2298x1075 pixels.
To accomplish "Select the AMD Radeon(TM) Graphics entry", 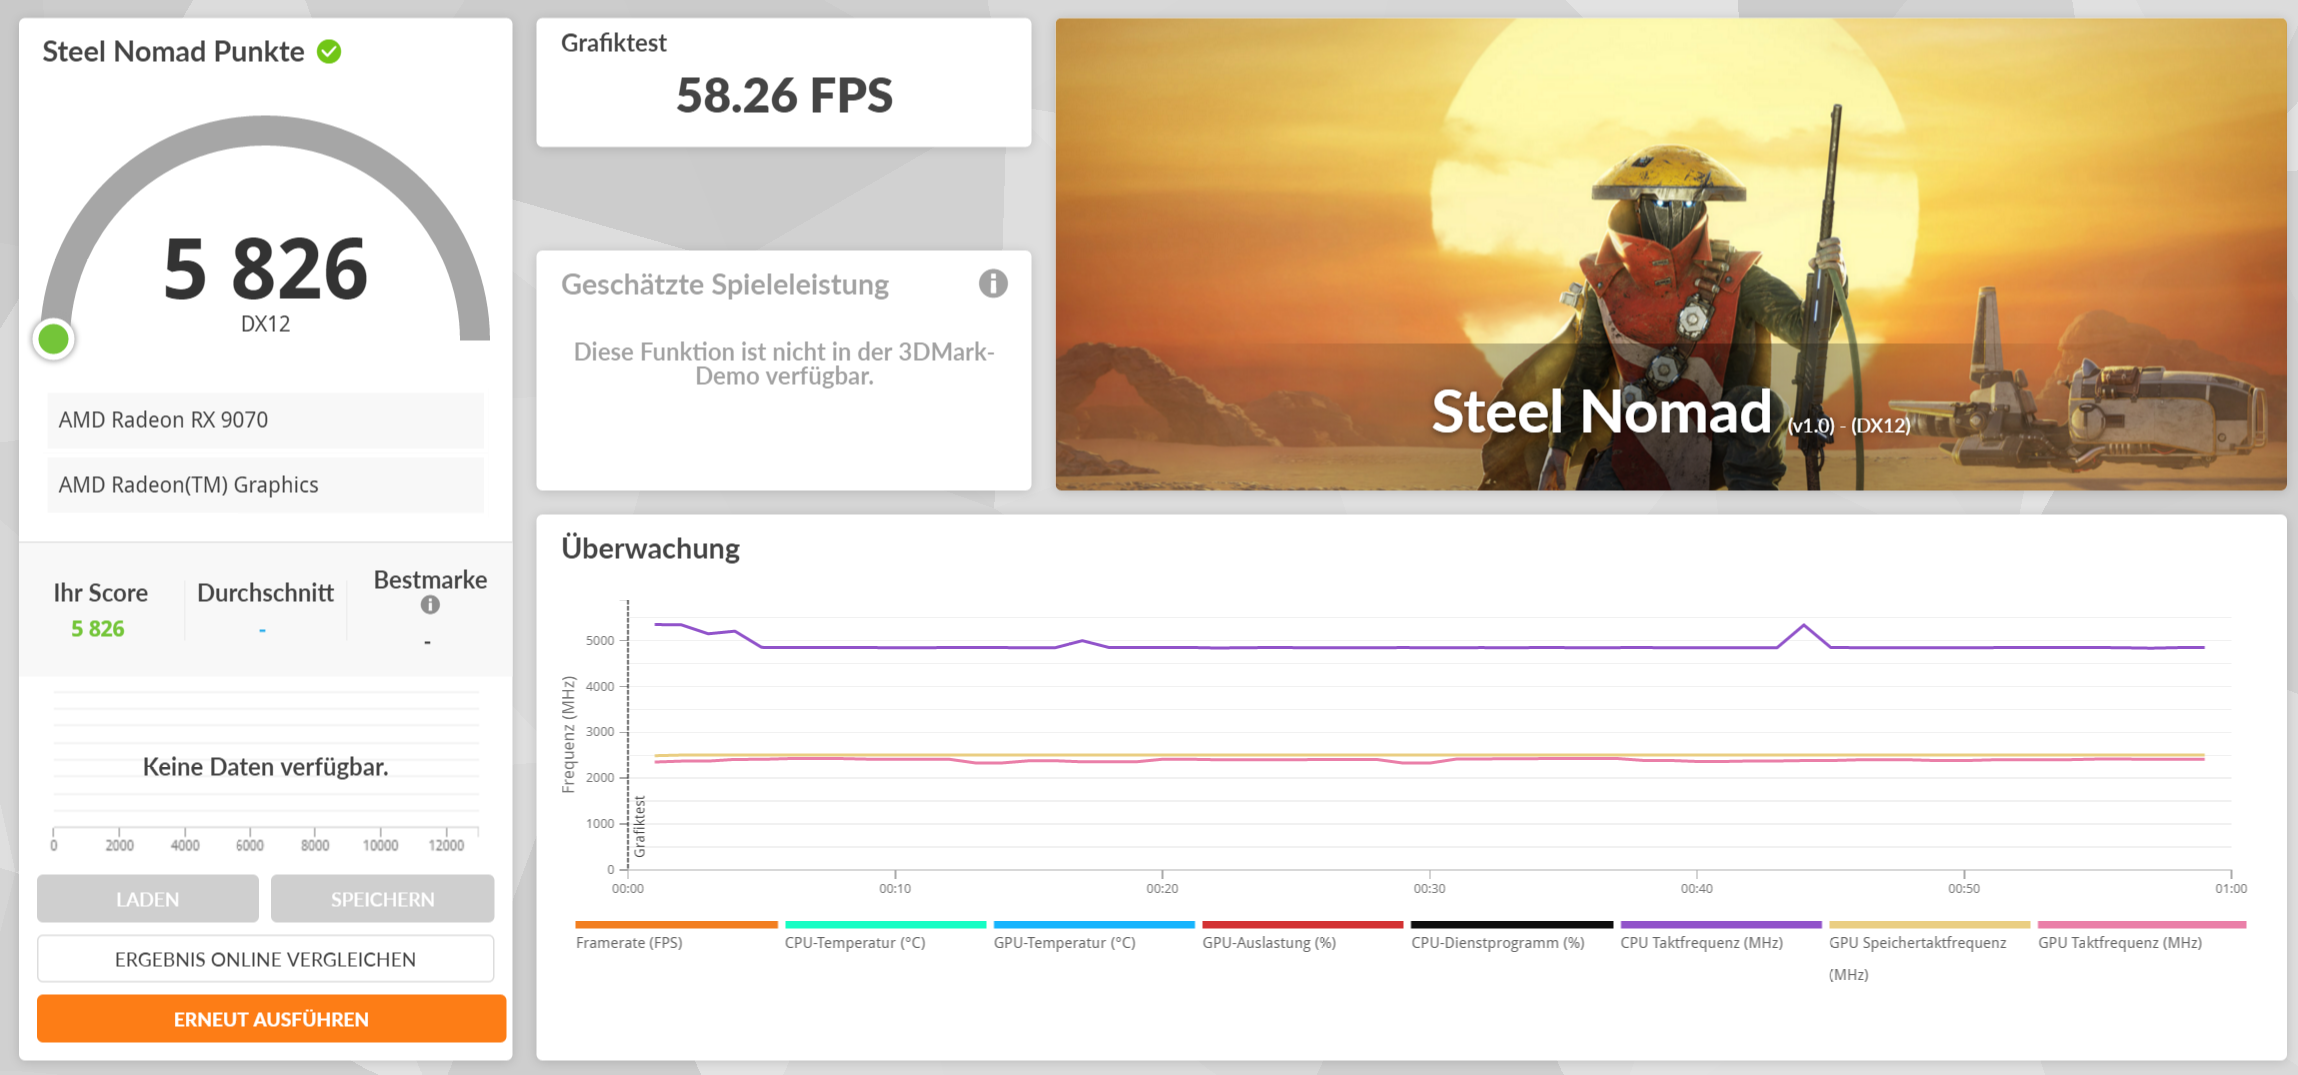I will (265, 484).
